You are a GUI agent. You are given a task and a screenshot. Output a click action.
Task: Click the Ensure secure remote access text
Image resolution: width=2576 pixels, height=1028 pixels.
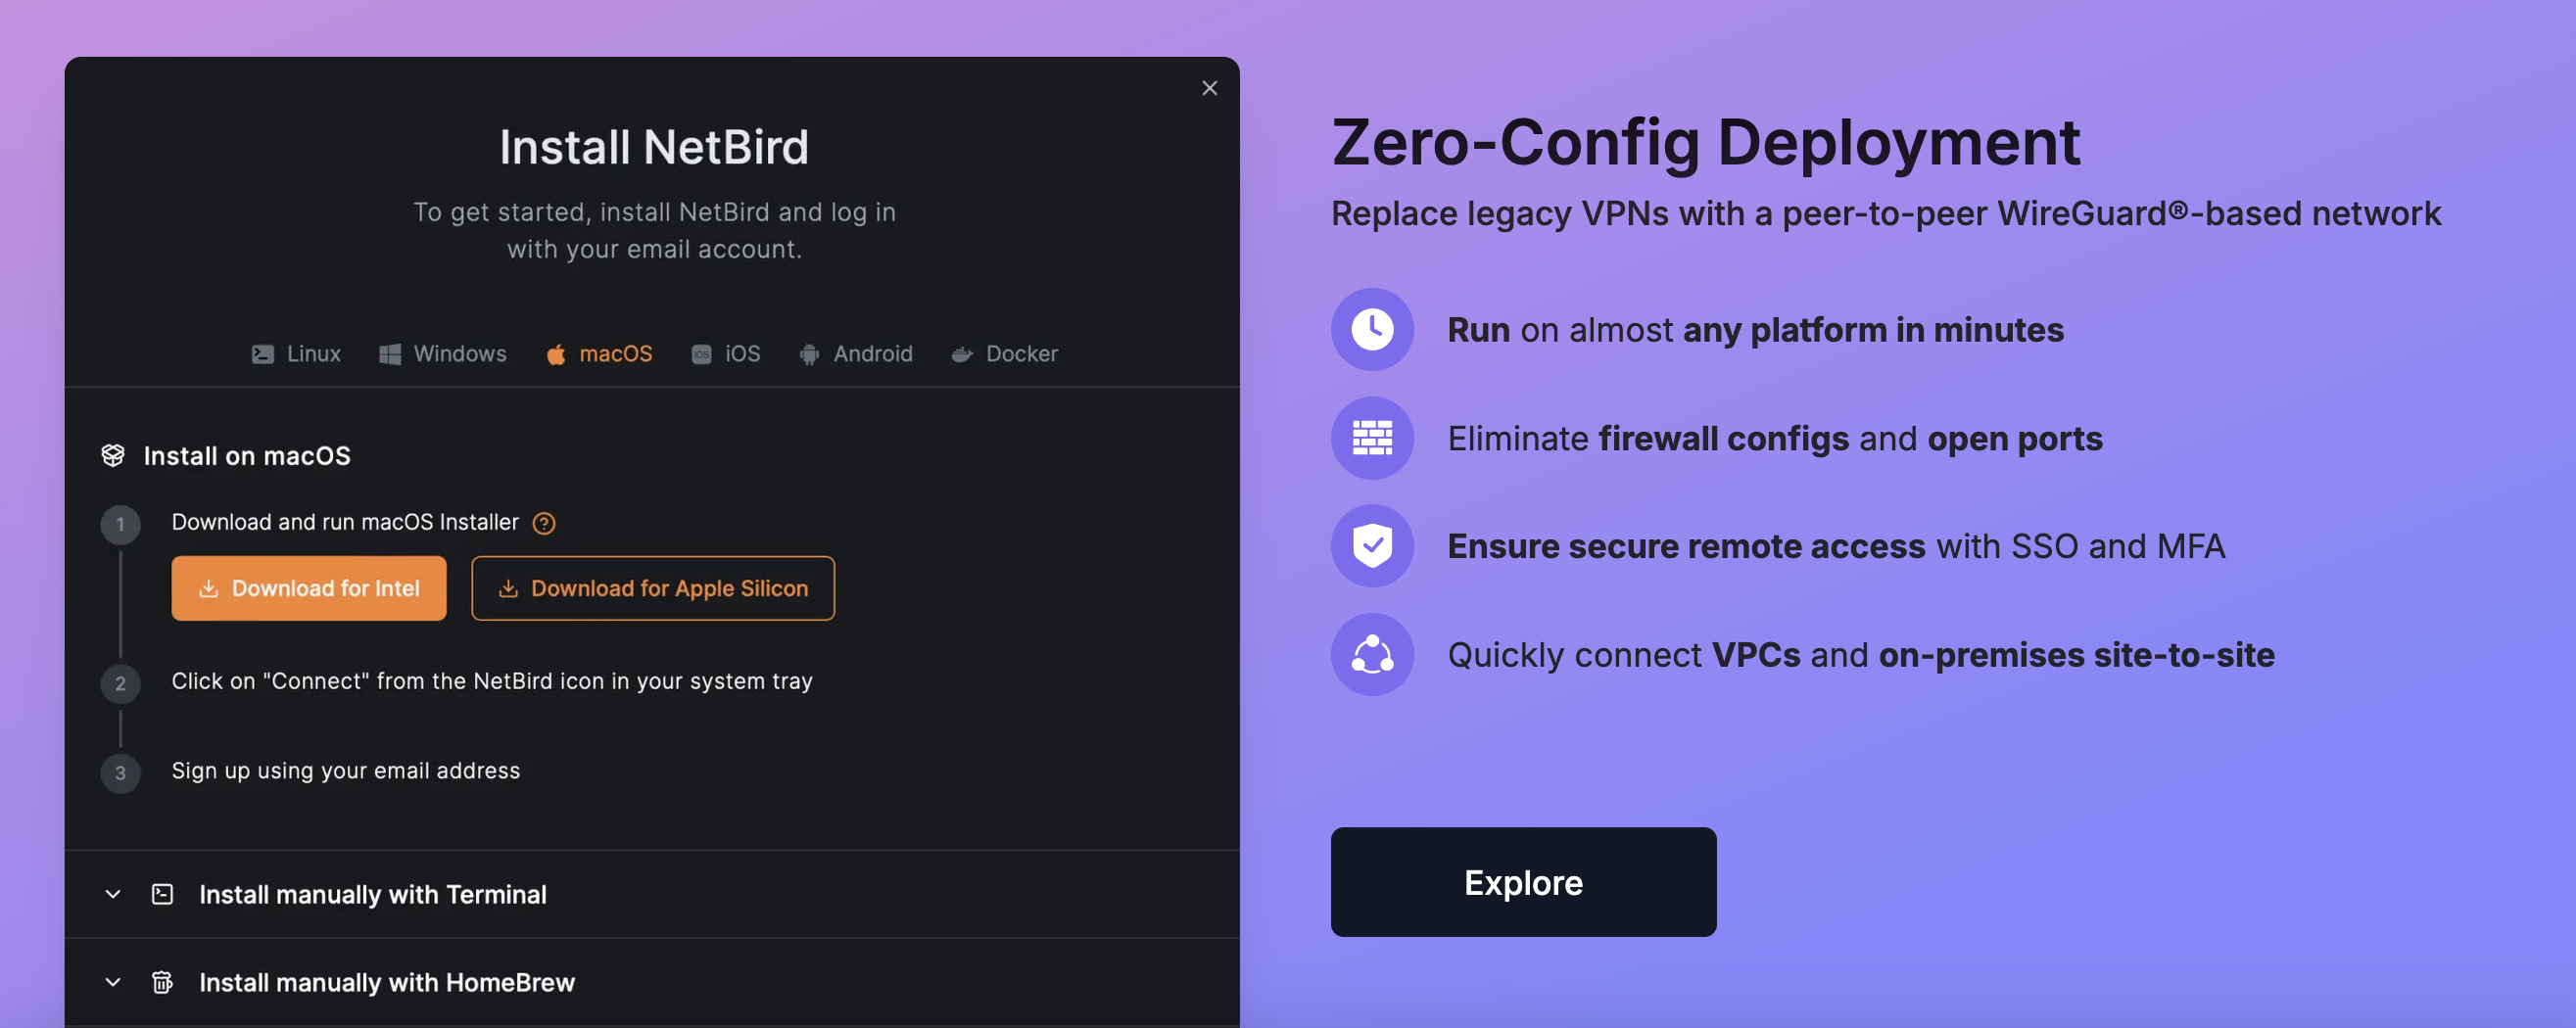point(1836,546)
